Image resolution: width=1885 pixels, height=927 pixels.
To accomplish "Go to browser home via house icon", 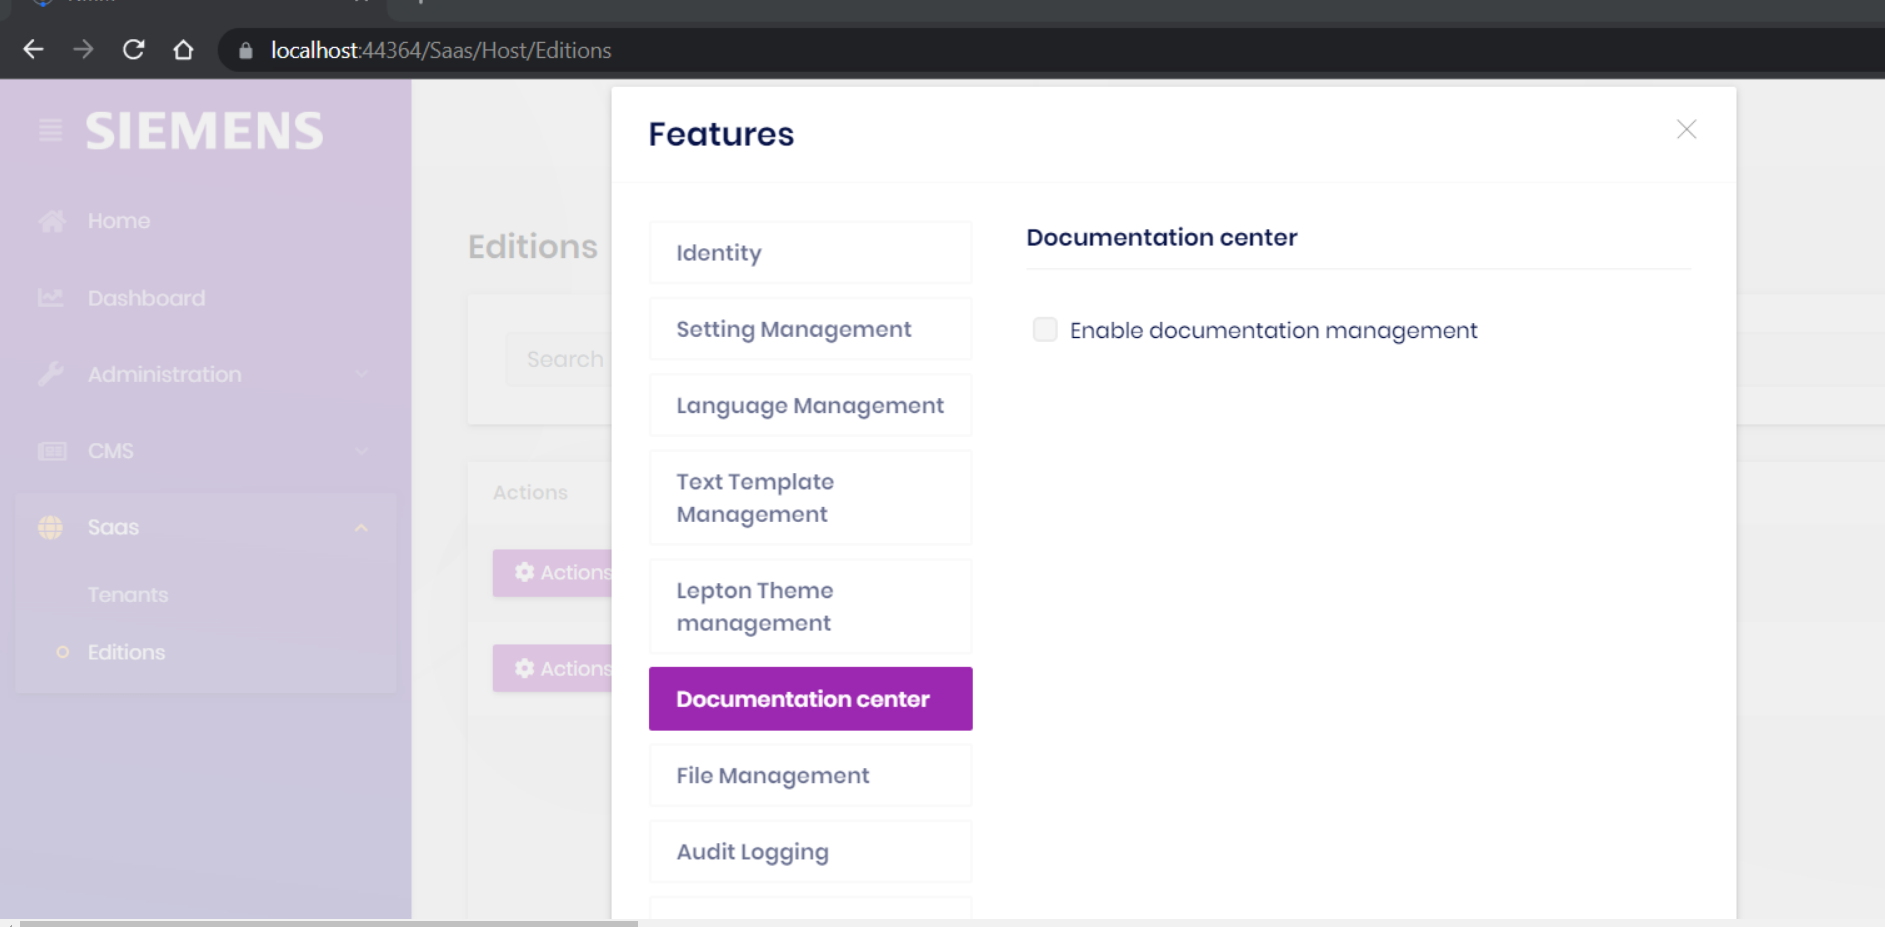I will pos(183,50).
